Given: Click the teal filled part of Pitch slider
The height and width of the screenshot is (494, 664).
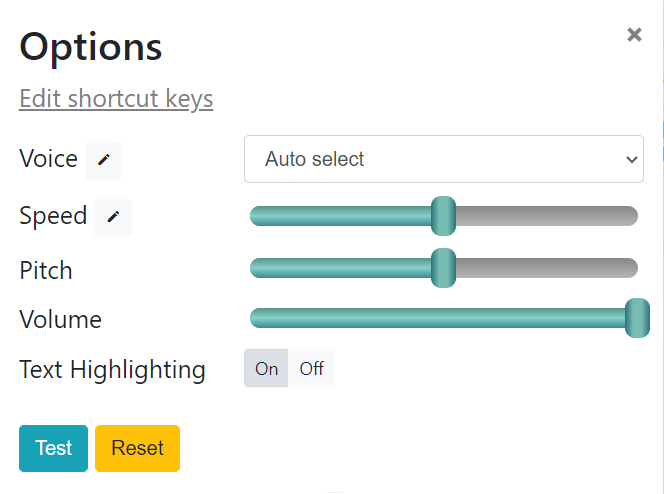Looking at the screenshot, I should pyautogui.click(x=340, y=268).
